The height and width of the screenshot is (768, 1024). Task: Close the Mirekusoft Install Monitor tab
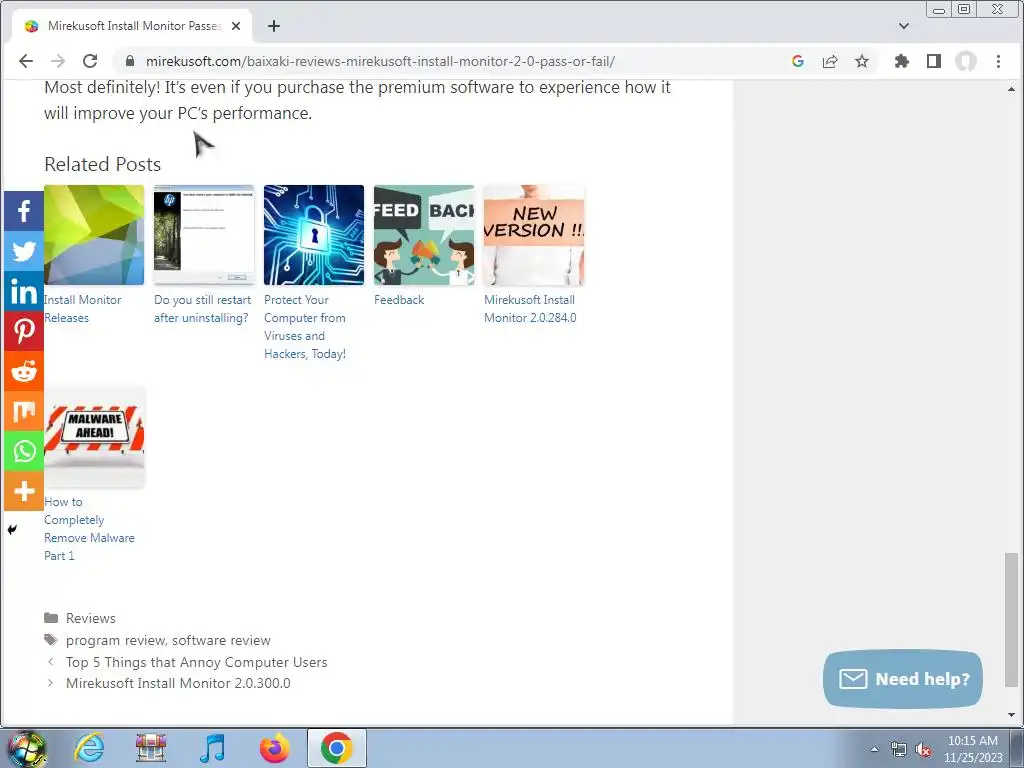[236, 26]
